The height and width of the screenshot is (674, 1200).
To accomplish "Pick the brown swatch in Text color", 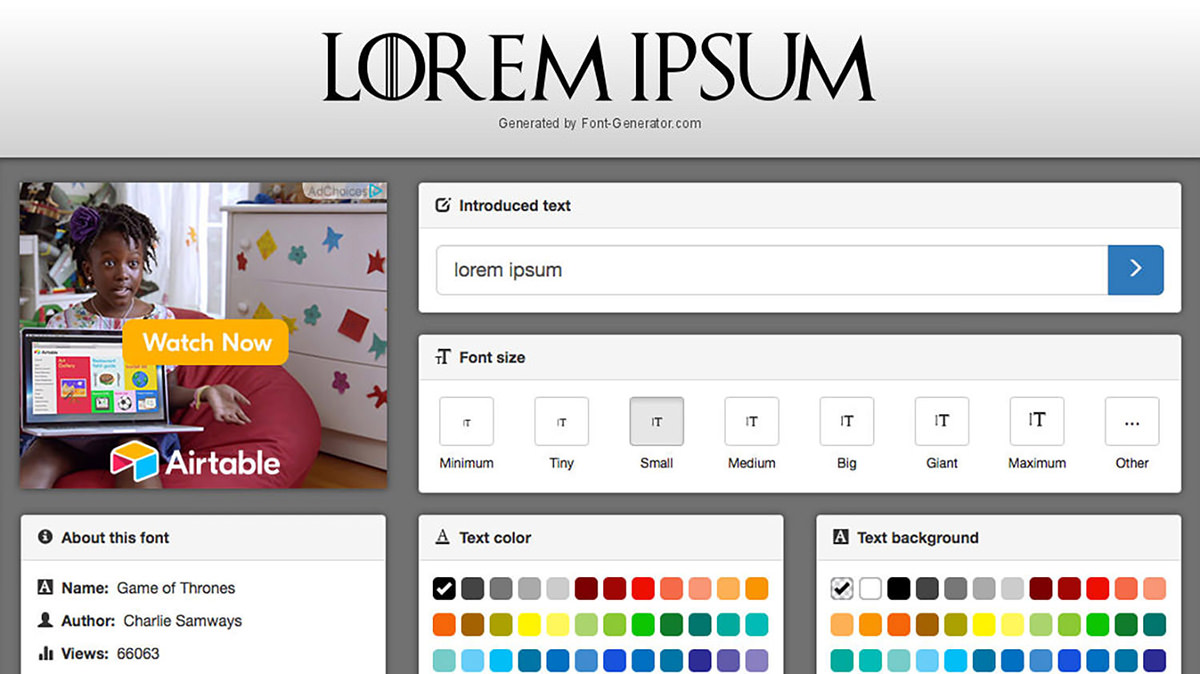I will [x=473, y=625].
